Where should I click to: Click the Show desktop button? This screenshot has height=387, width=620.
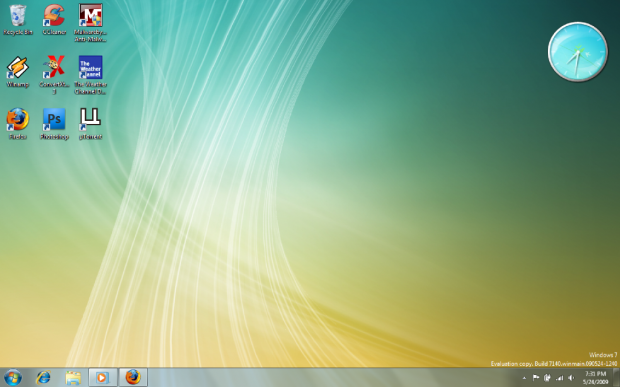pyautogui.click(x=616, y=378)
